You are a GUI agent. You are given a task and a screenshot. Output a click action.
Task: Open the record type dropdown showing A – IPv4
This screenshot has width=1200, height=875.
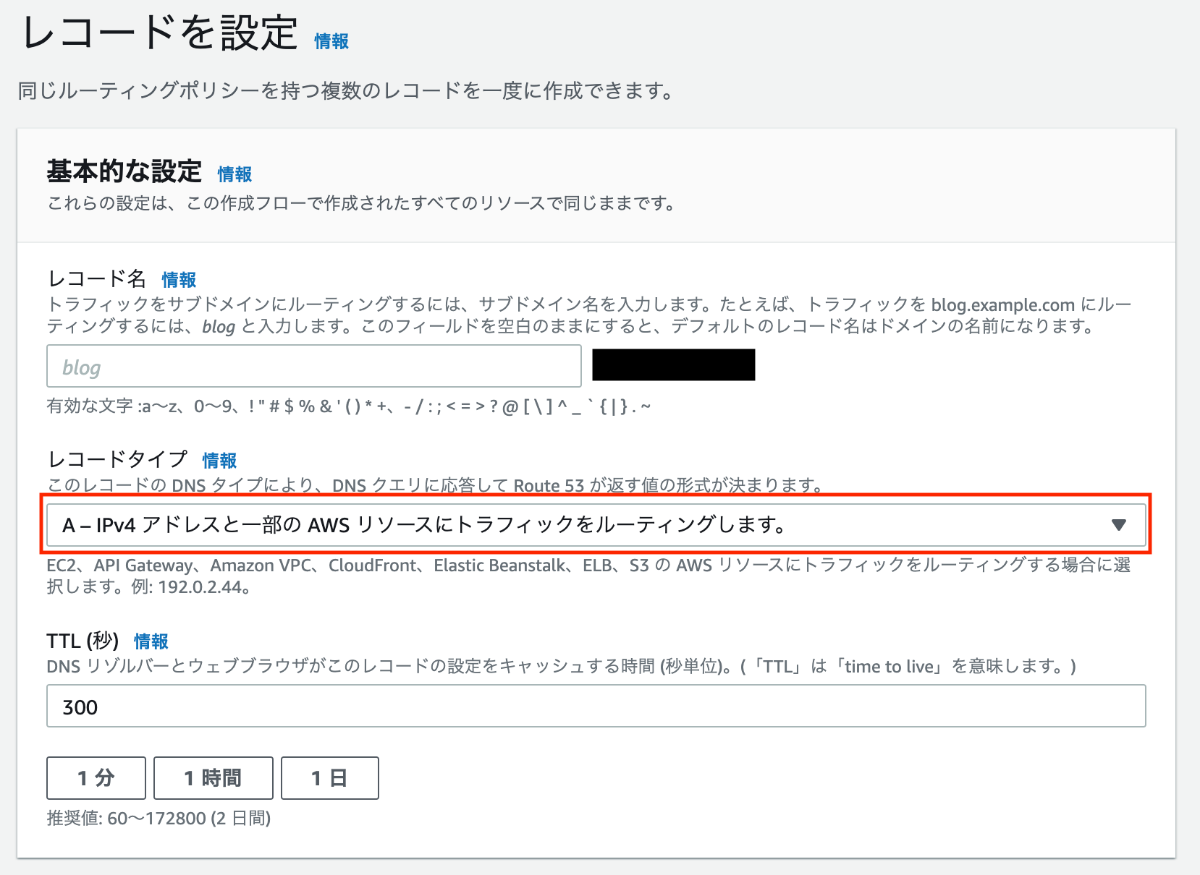point(596,525)
